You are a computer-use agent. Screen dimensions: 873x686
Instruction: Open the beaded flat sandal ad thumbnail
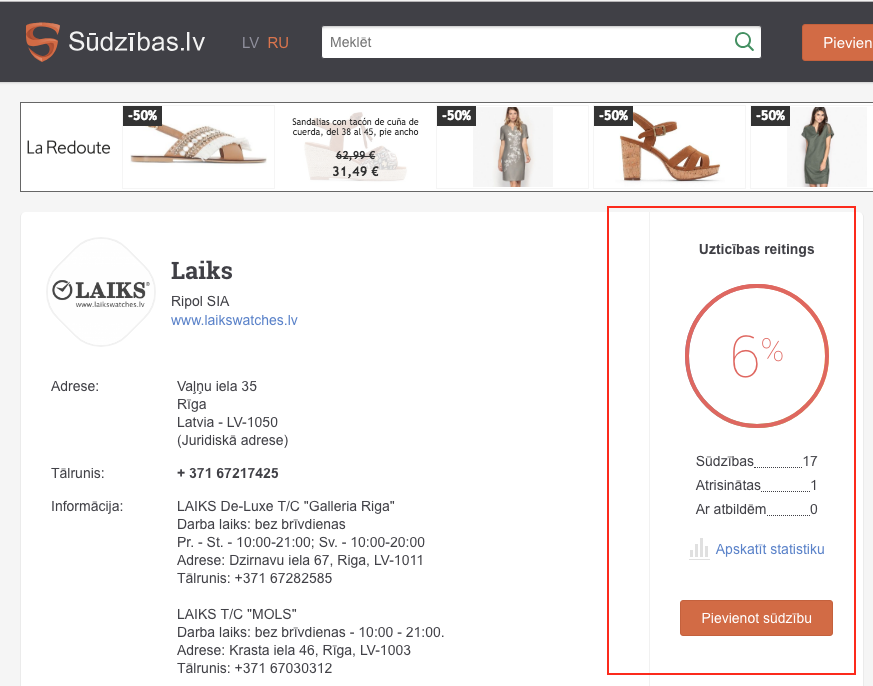(x=198, y=147)
